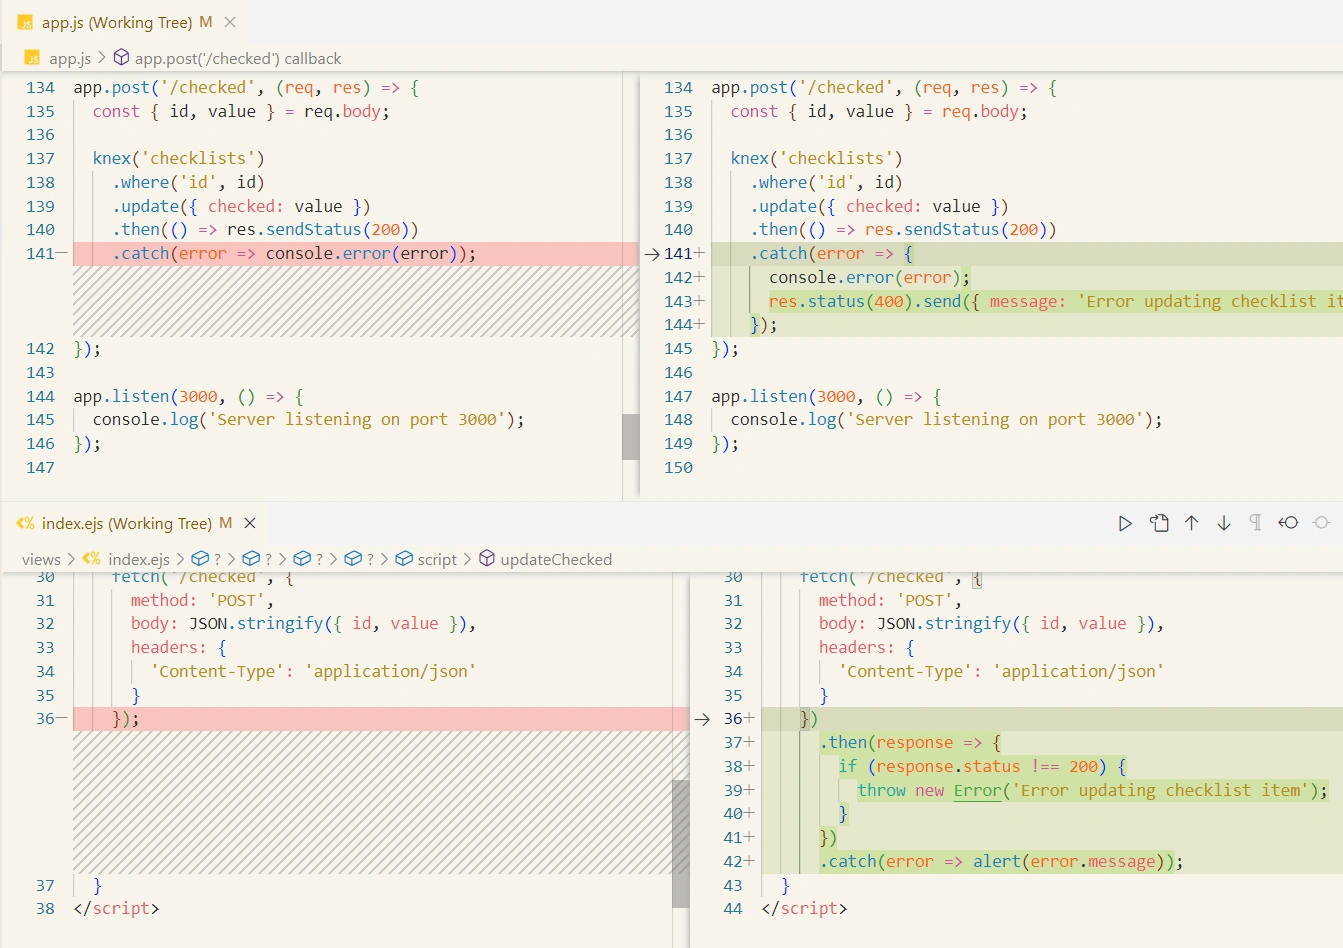The width and height of the screenshot is (1343, 948).
Task: Click line number 141 in app.js original gutter
Action: tap(40, 254)
